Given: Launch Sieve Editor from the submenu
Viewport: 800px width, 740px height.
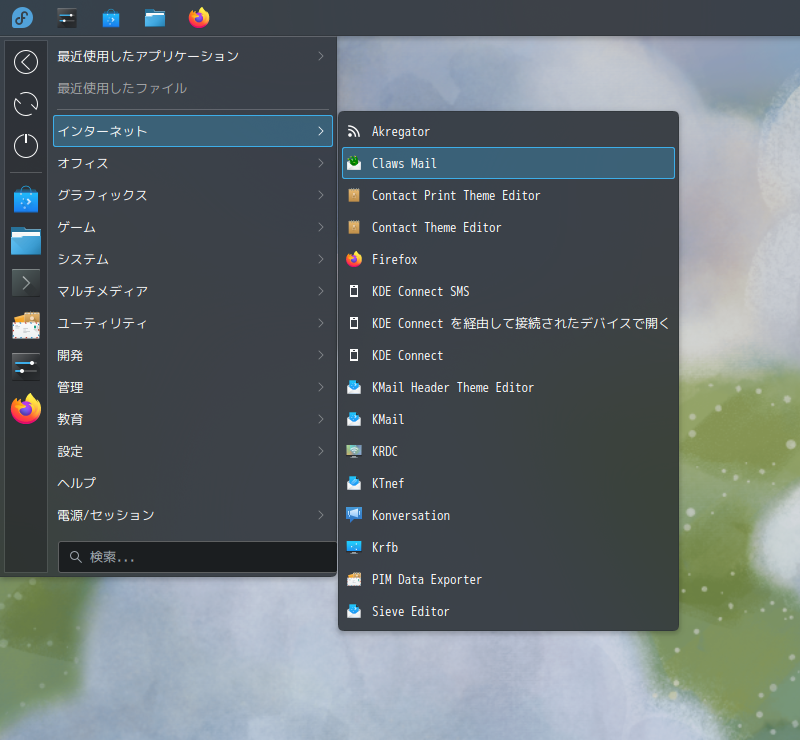Looking at the screenshot, I should 508,611.
